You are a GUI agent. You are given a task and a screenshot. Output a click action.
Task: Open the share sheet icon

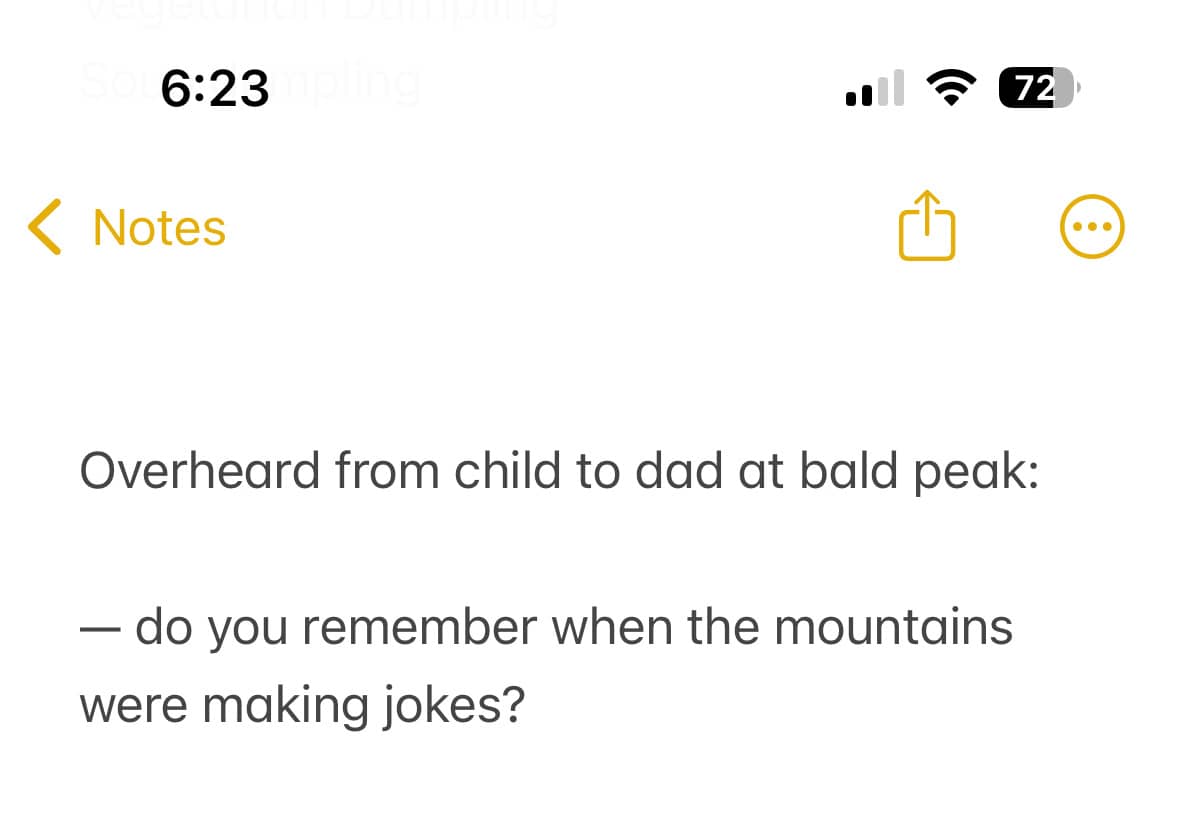926,225
